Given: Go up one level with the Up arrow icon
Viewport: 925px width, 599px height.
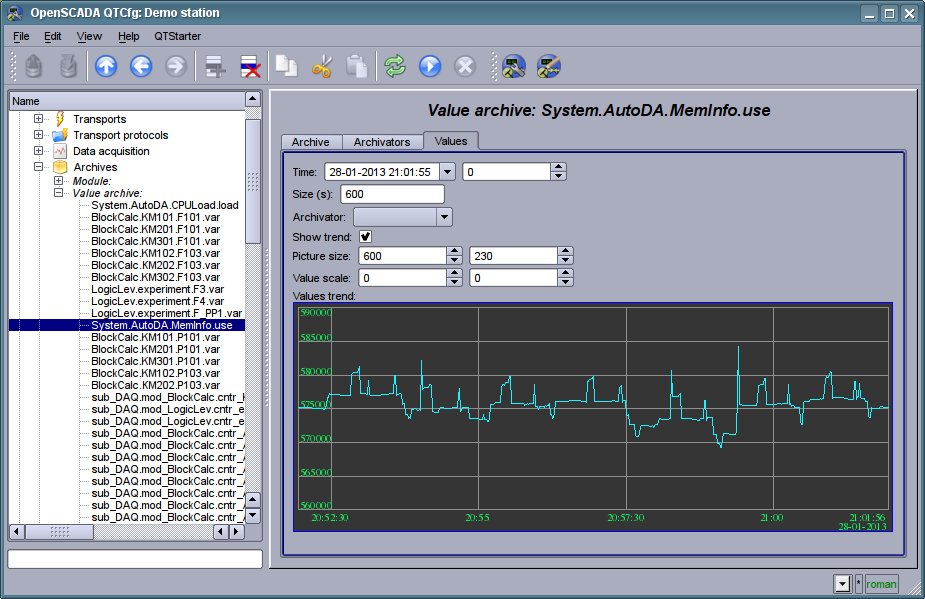Looking at the screenshot, I should pyautogui.click(x=106, y=66).
